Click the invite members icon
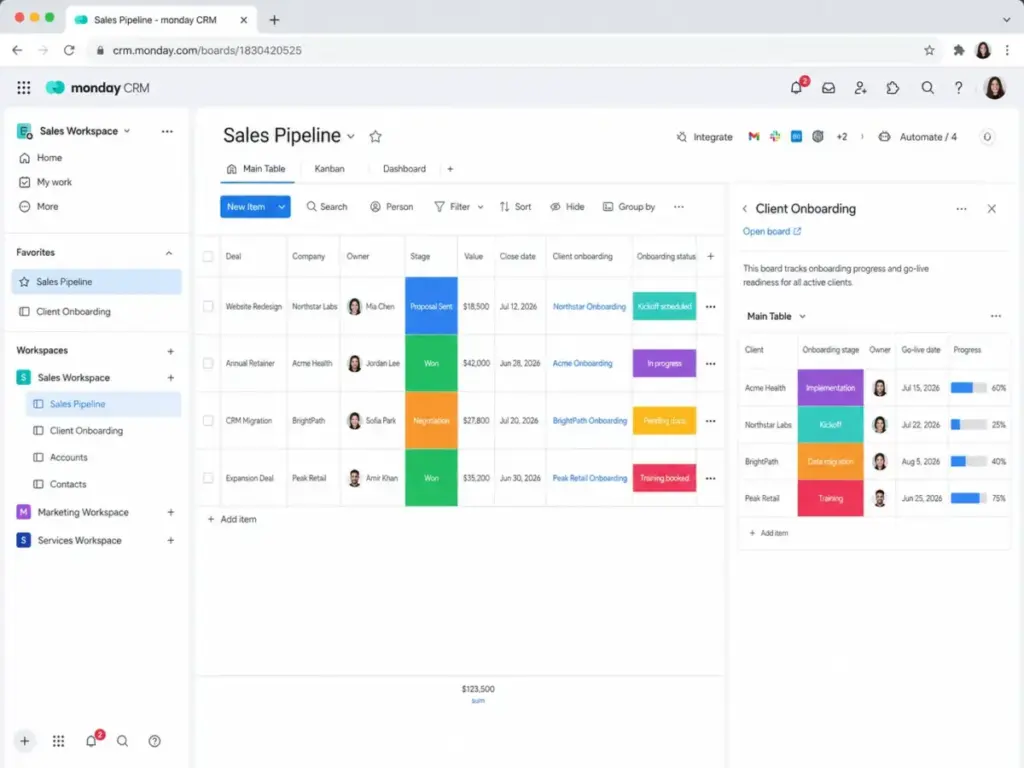 tap(860, 88)
